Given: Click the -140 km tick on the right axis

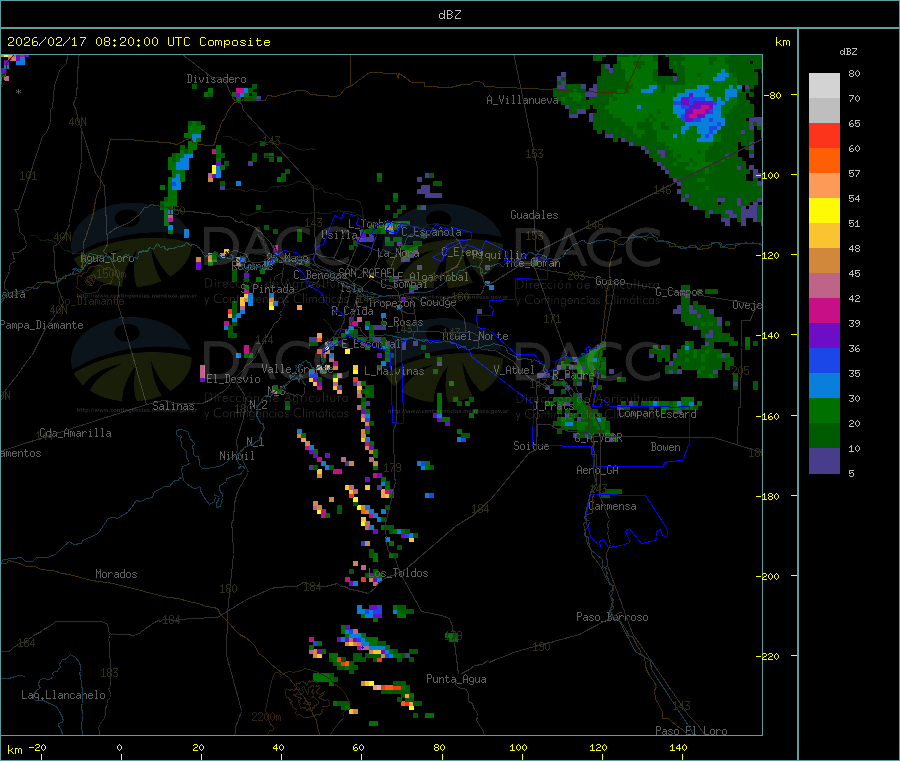Looking at the screenshot, I should pos(770,335).
